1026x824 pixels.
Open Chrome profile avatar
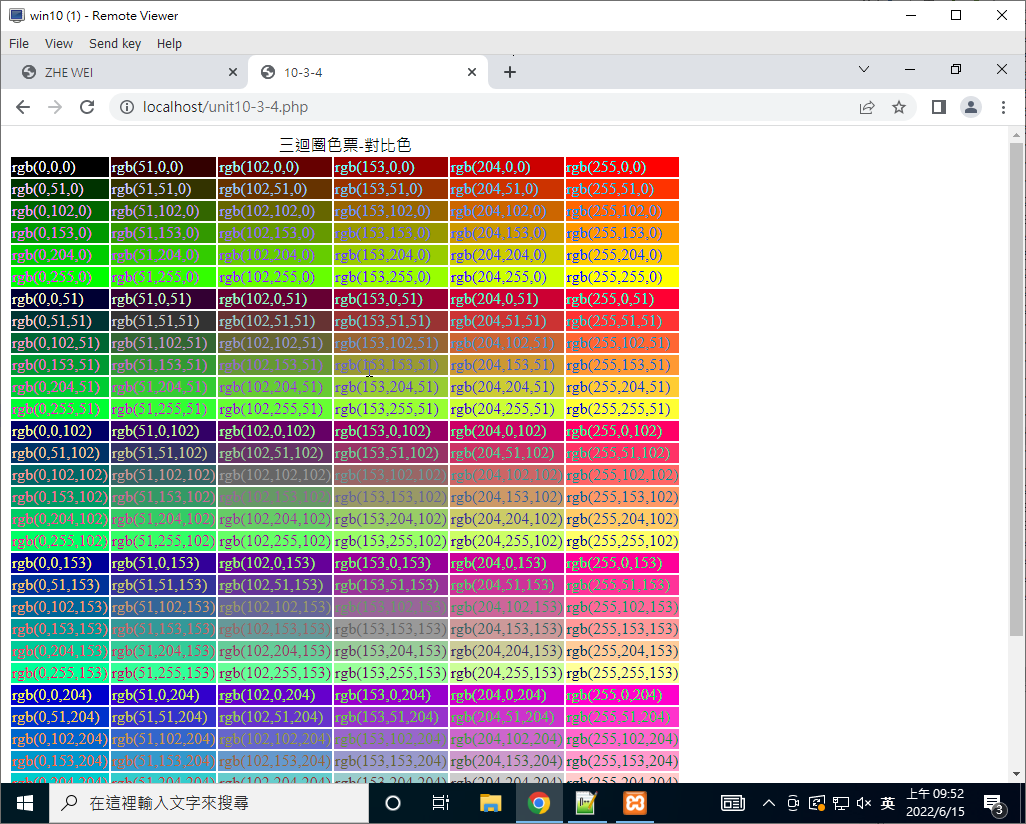pyautogui.click(x=970, y=107)
